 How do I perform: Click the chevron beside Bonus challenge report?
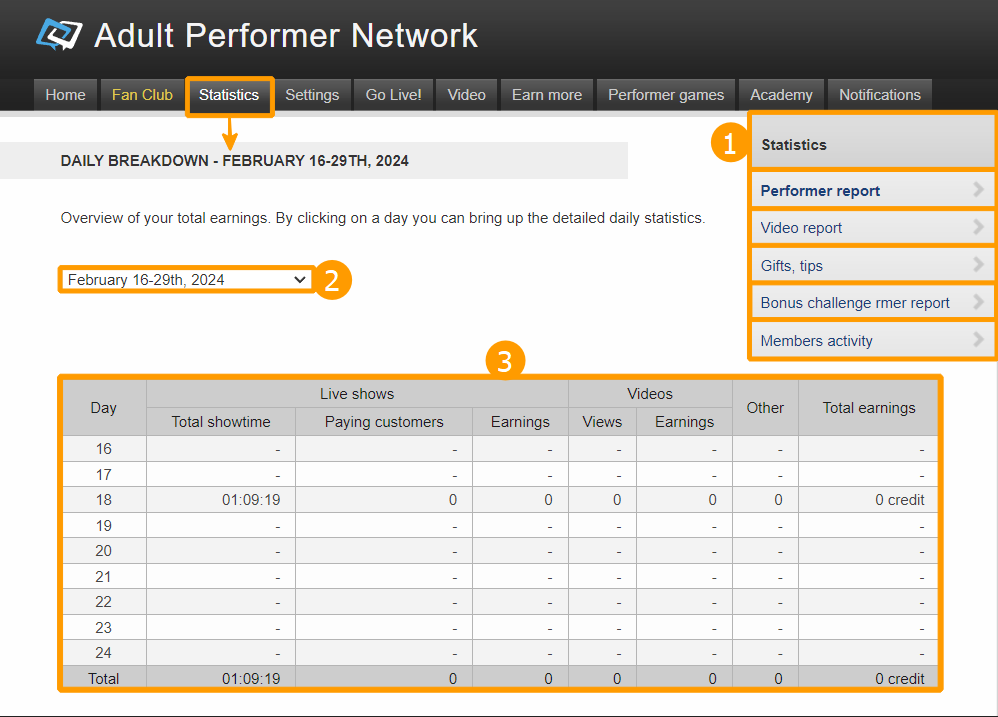point(978,302)
